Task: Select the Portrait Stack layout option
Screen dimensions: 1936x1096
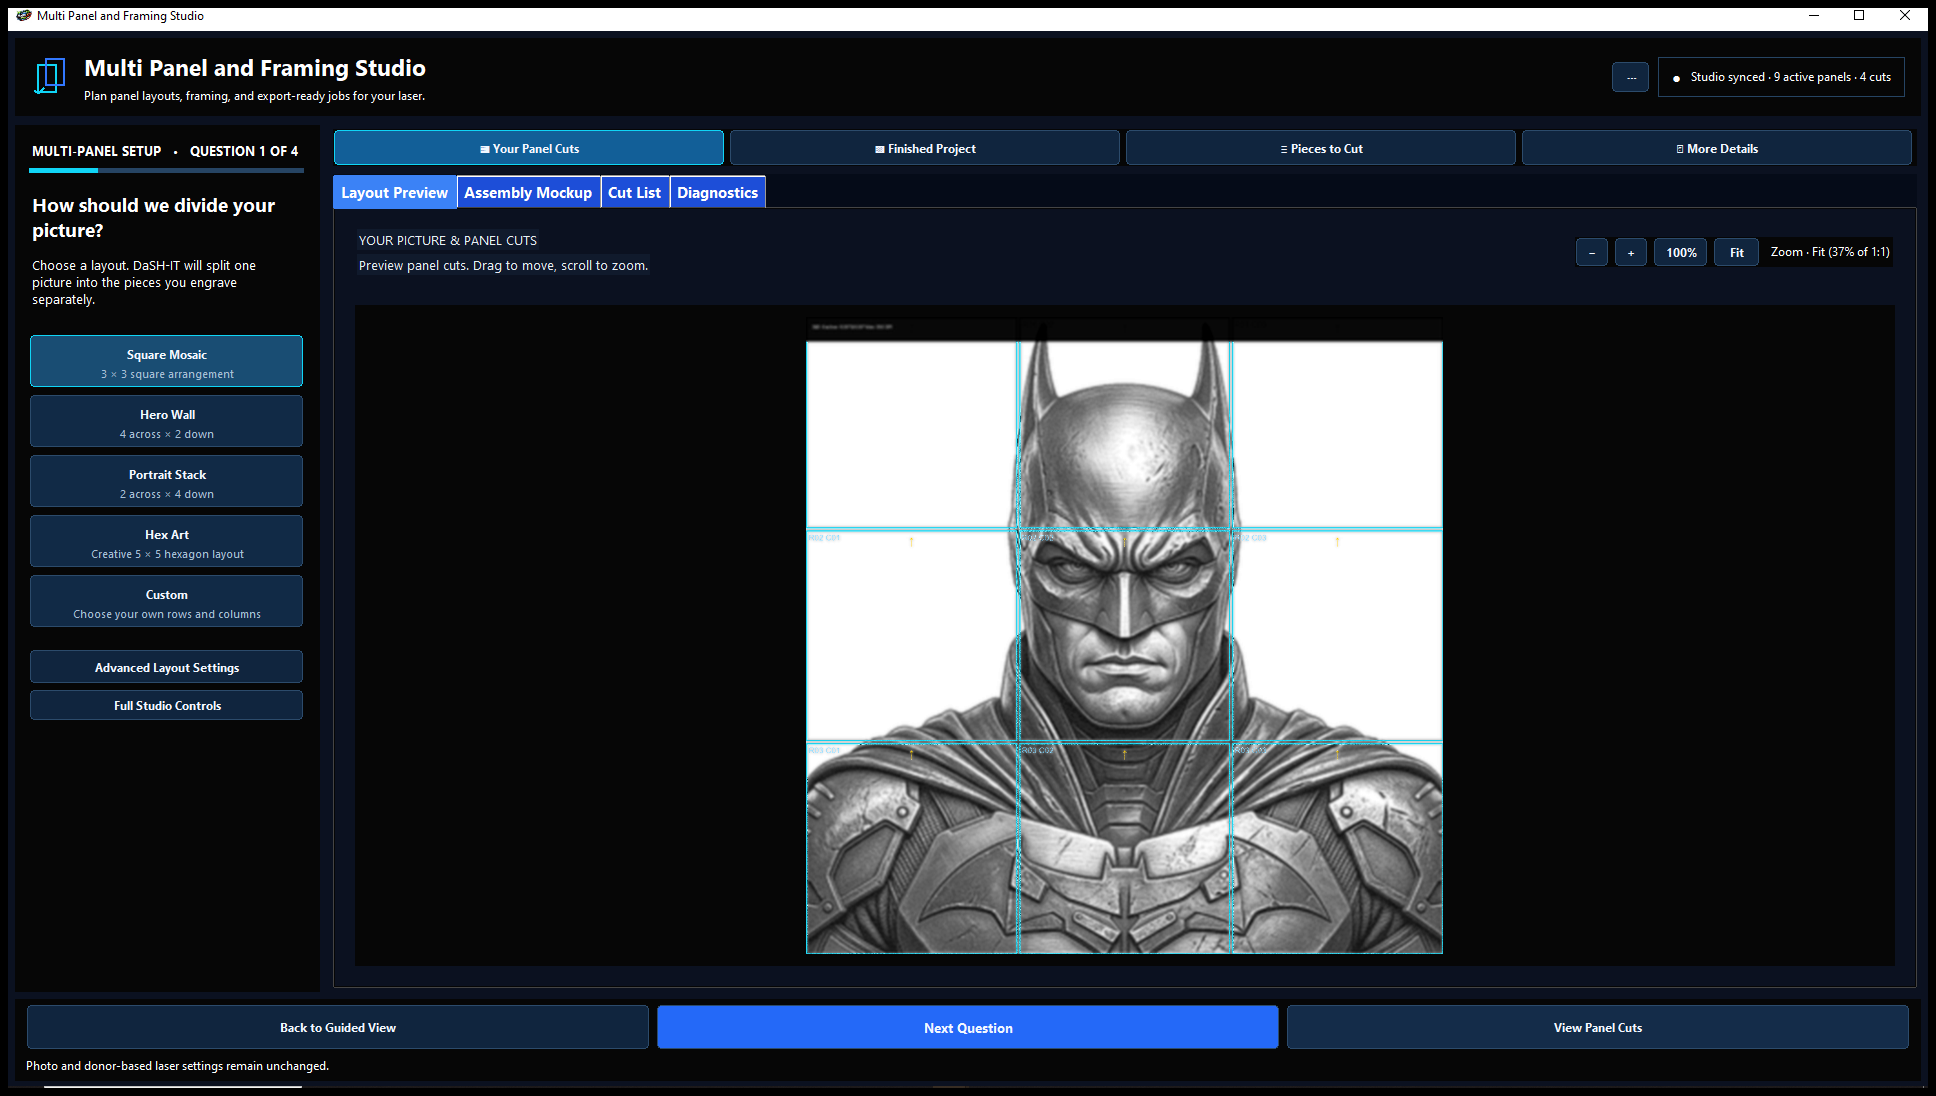Action: (x=166, y=481)
